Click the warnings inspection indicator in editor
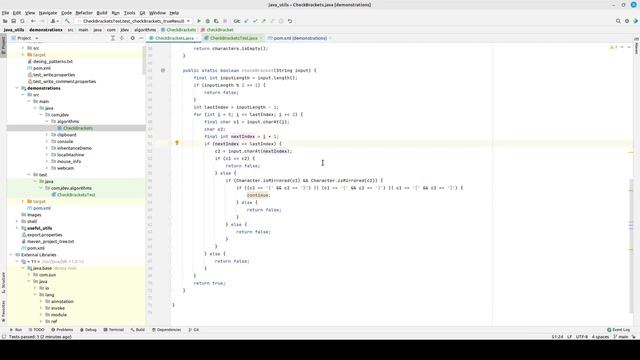640x360 pixels. [613, 48]
